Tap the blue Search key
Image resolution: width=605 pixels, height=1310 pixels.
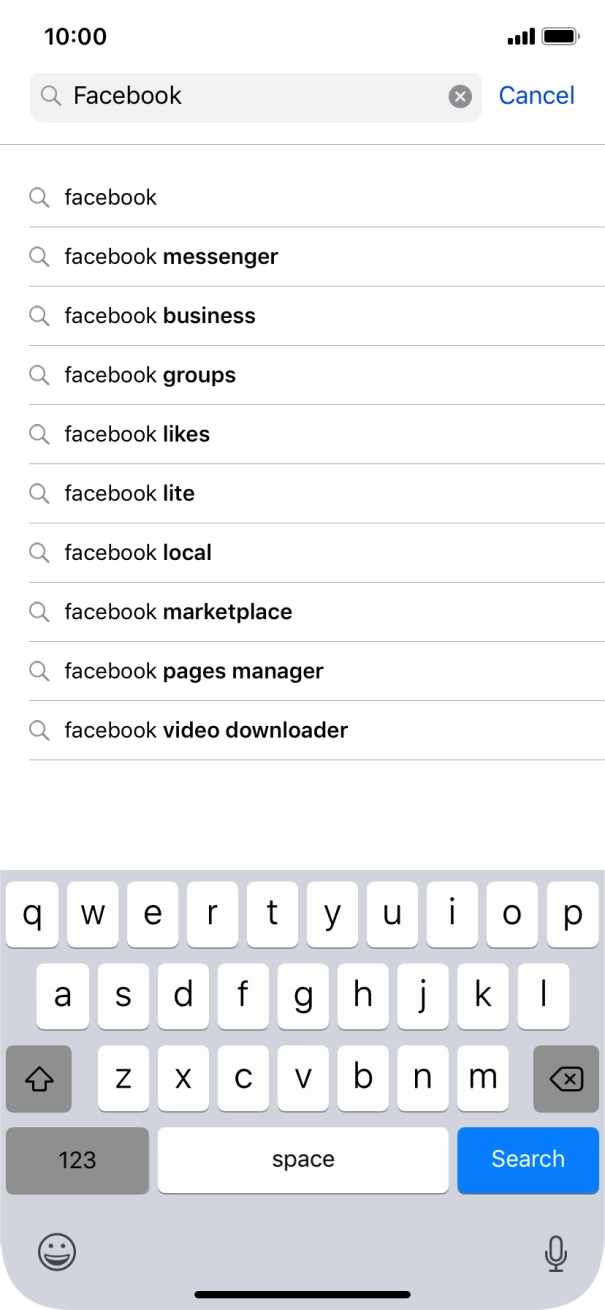[x=527, y=1159]
